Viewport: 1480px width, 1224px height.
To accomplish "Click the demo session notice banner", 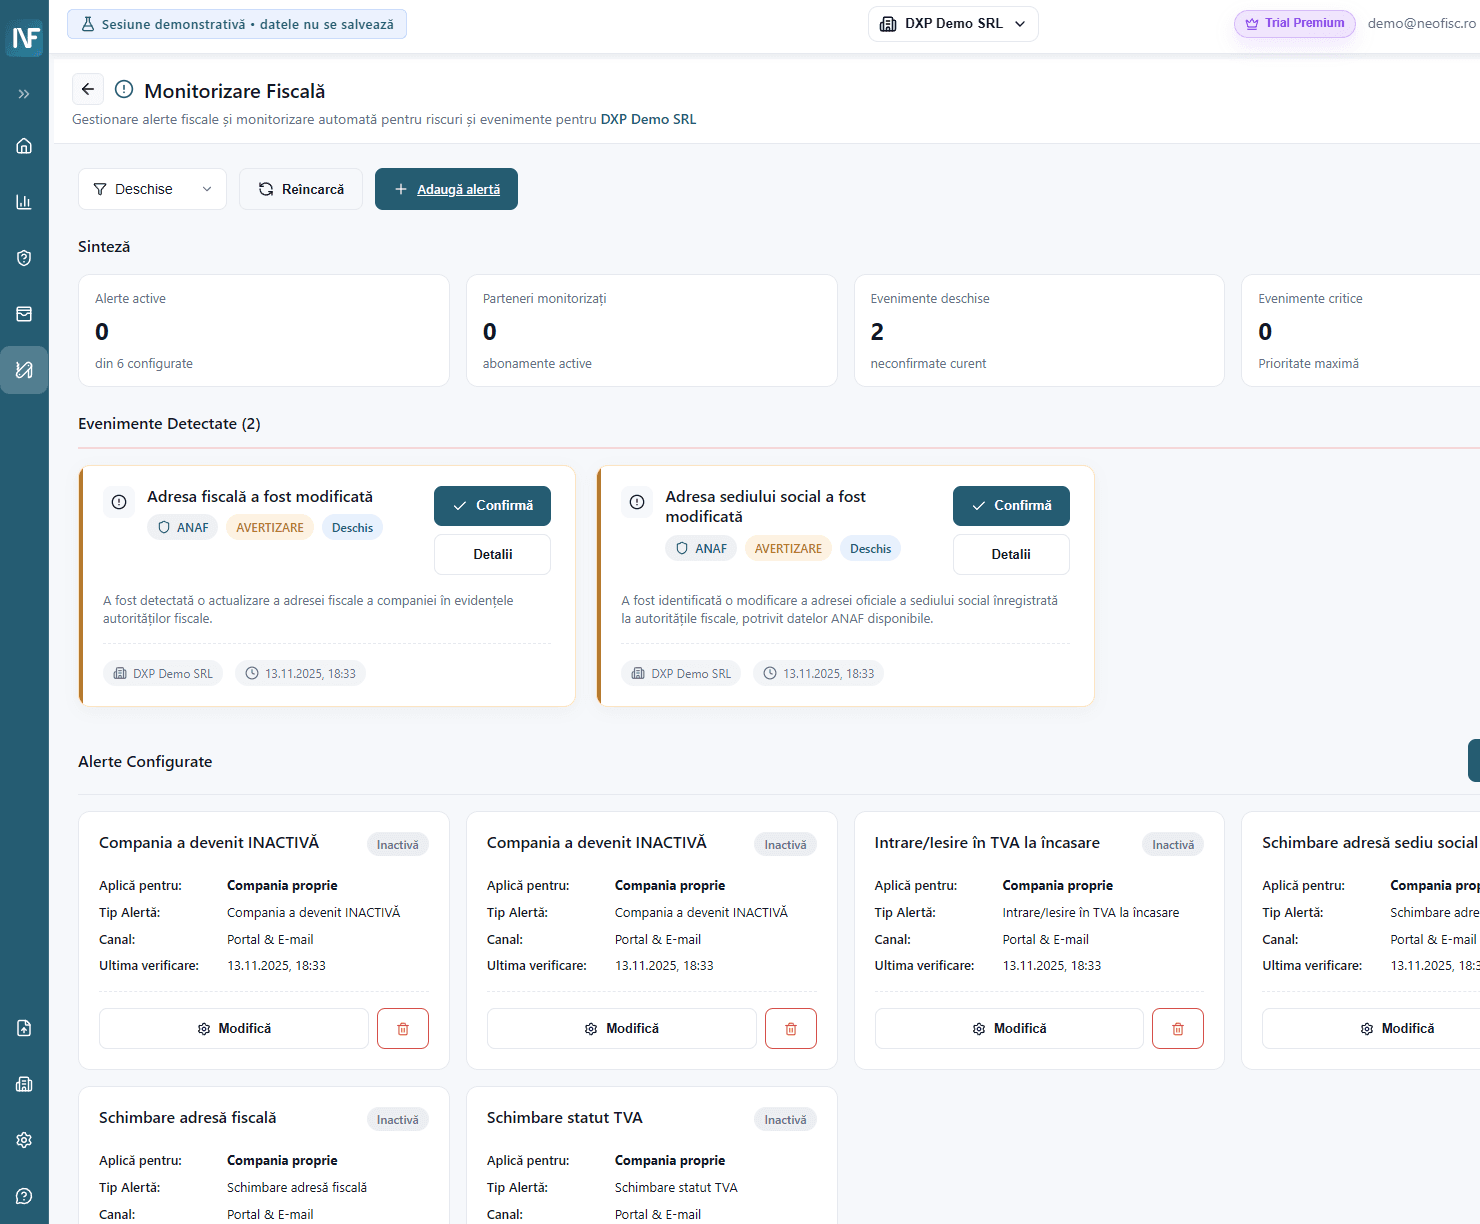I will click(x=237, y=24).
